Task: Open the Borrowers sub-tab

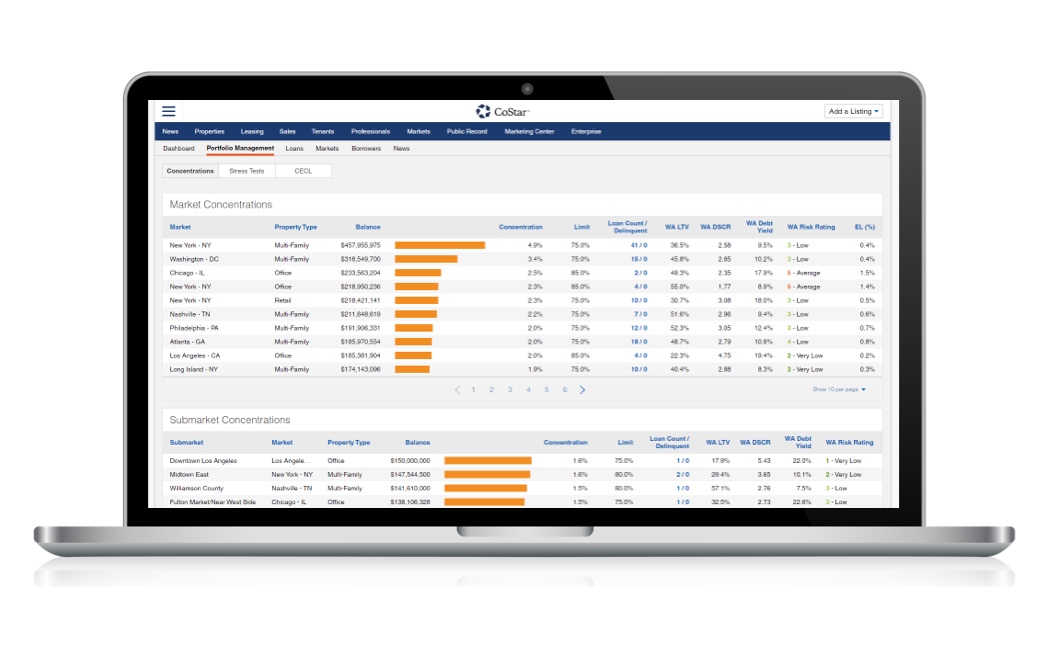Action: coord(366,148)
